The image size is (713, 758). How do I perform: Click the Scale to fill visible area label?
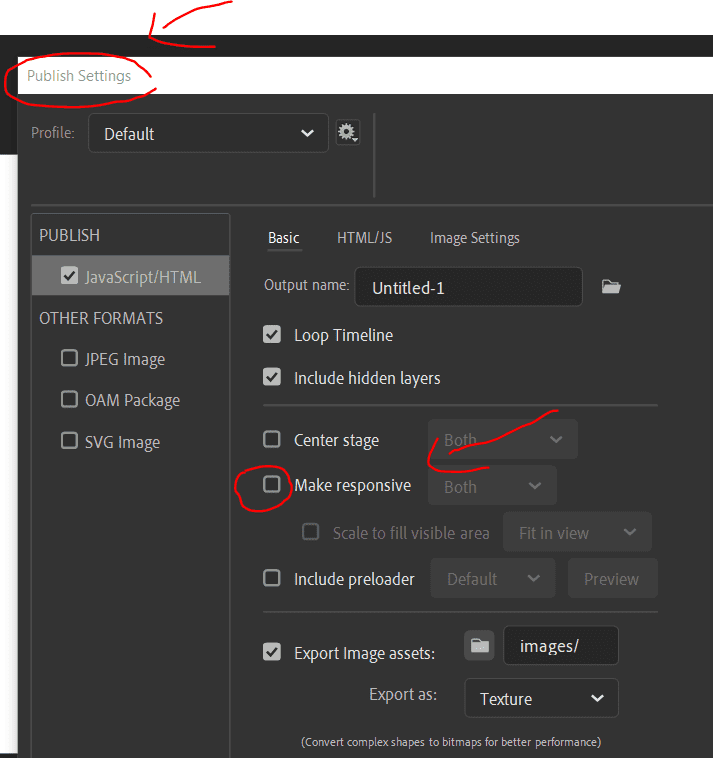point(411,533)
